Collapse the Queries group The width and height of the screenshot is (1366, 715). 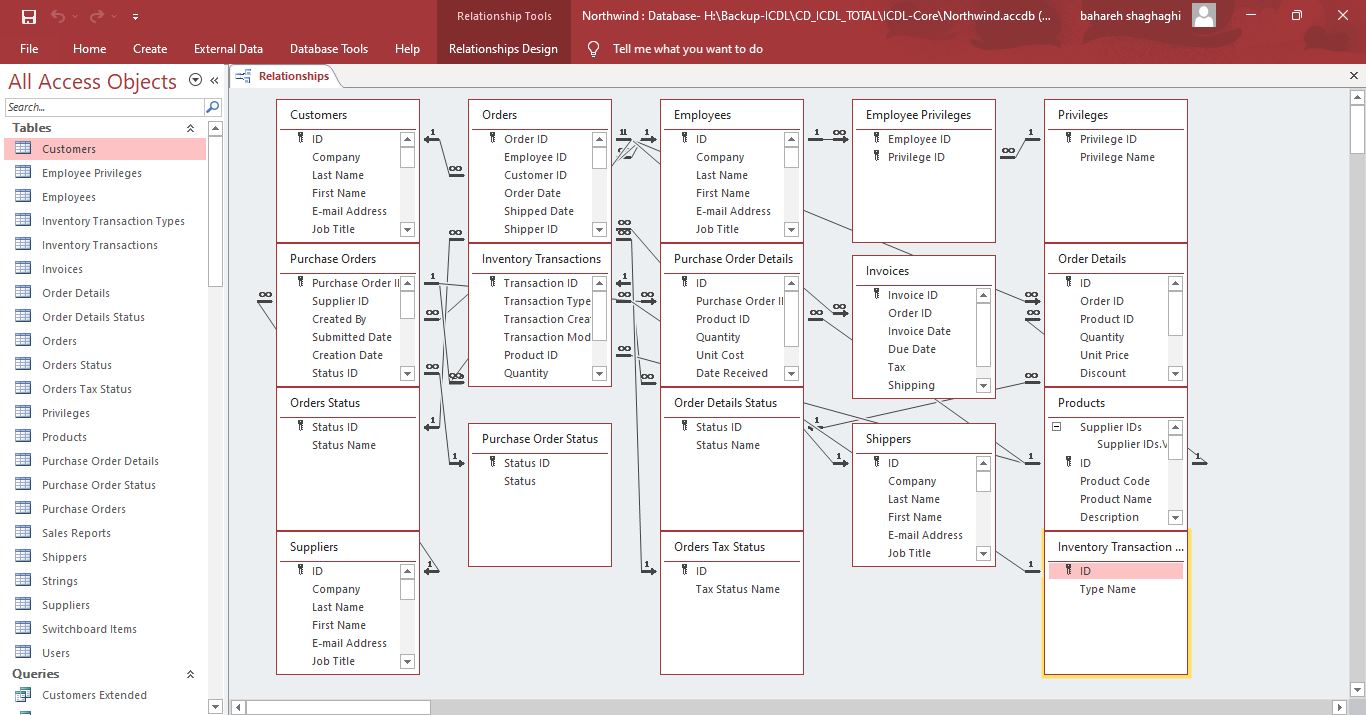pyautogui.click(x=190, y=674)
